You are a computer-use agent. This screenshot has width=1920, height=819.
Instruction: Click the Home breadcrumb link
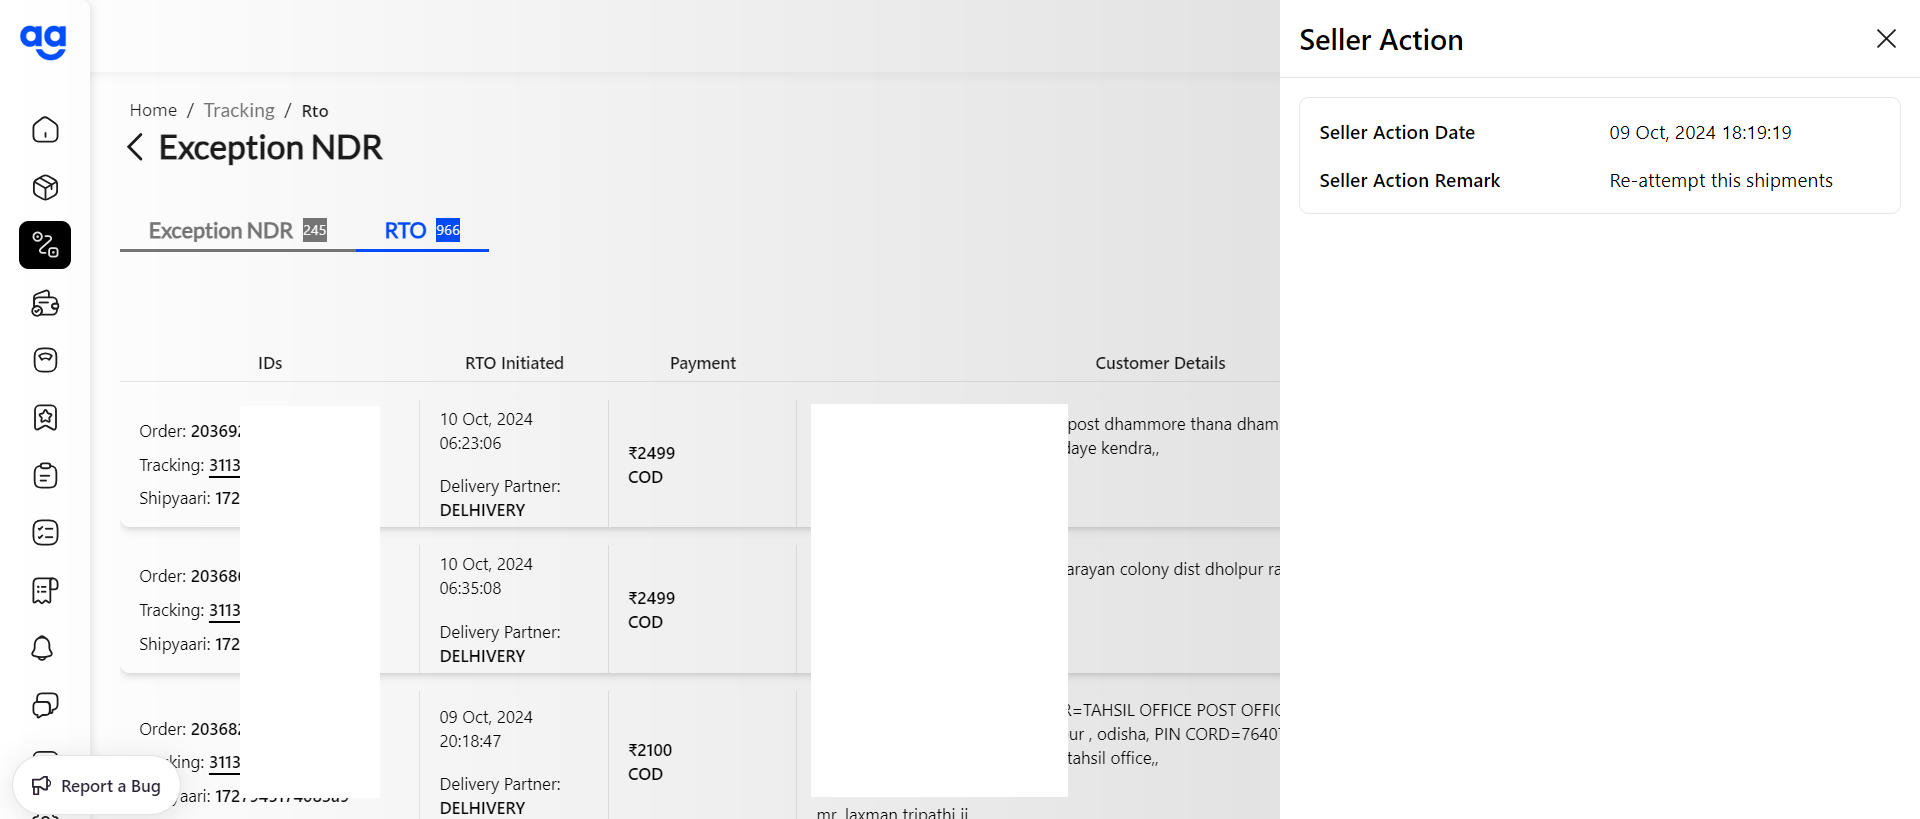click(x=153, y=110)
